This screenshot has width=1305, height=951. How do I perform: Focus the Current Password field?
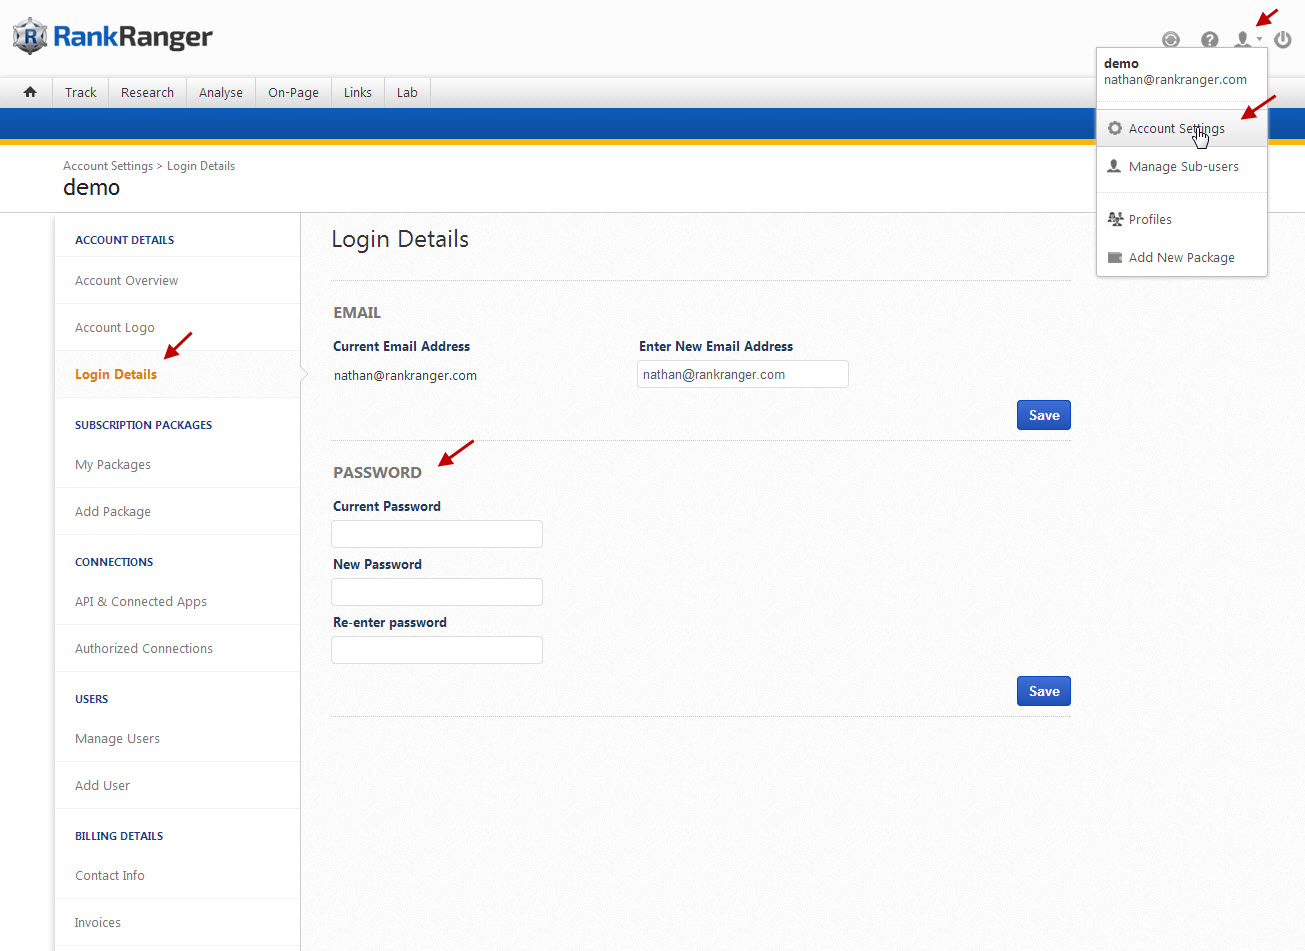click(437, 534)
